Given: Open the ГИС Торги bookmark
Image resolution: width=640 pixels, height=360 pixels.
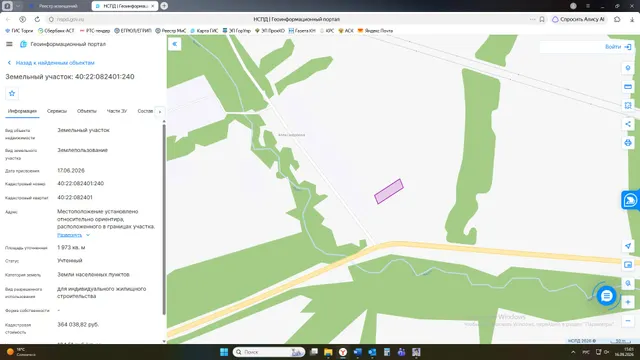Looking at the screenshot, I should coord(19,31).
